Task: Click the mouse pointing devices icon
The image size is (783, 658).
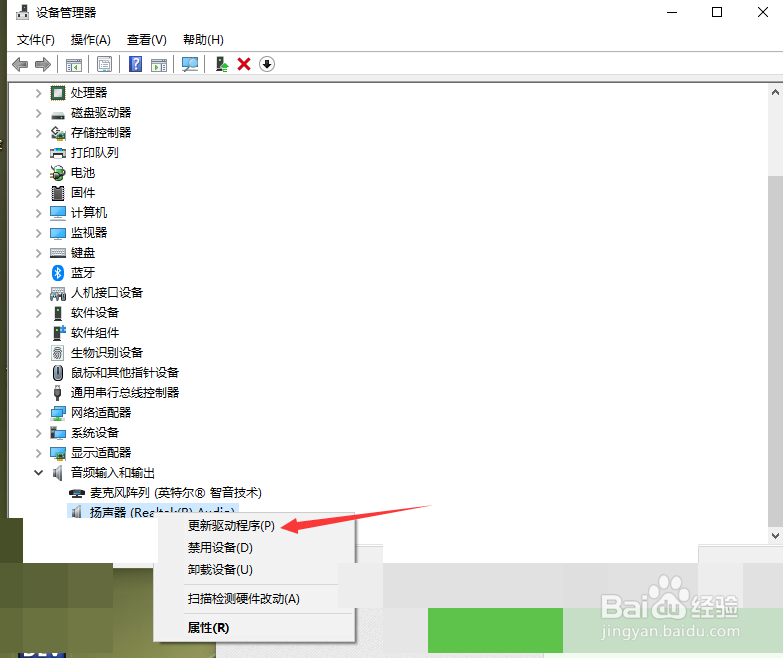Action: point(58,372)
